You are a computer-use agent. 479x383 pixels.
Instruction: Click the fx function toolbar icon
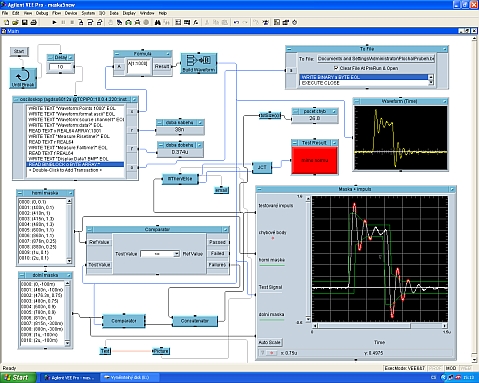(x=196, y=23)
